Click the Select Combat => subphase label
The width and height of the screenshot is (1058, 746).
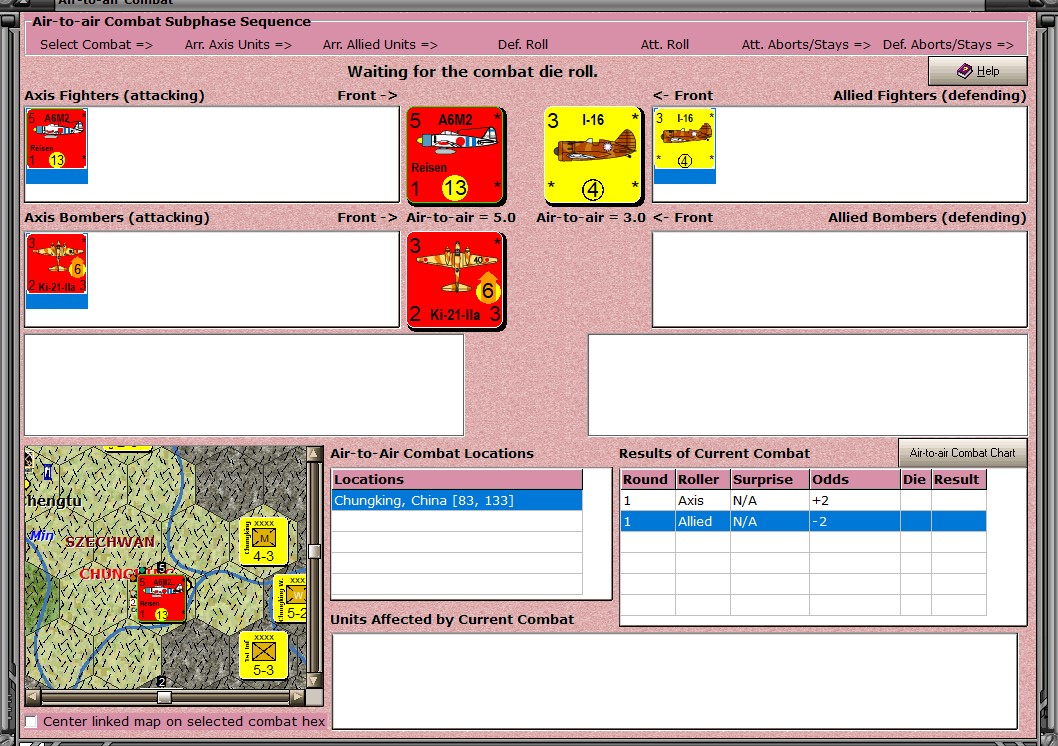(96, 45)
